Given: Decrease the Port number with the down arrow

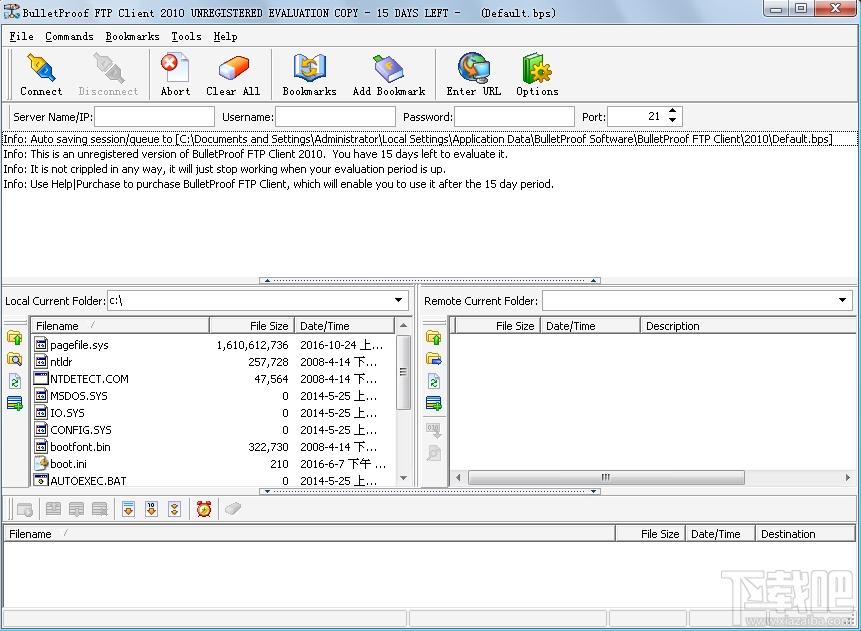Looking at the screenshot, I should pos(673,120).
